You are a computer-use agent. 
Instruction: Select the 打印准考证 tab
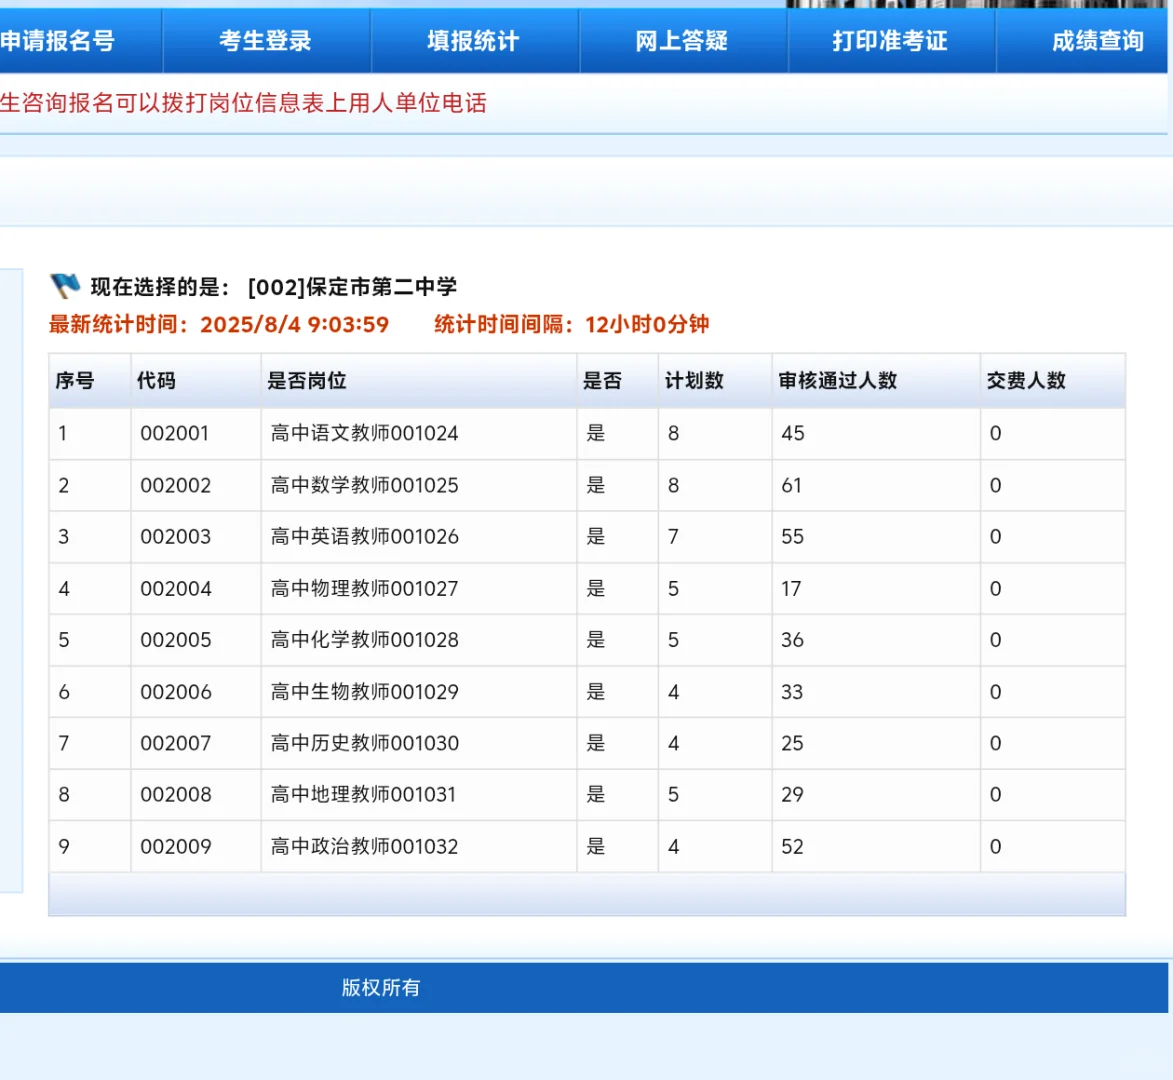(x=890, y=41)
